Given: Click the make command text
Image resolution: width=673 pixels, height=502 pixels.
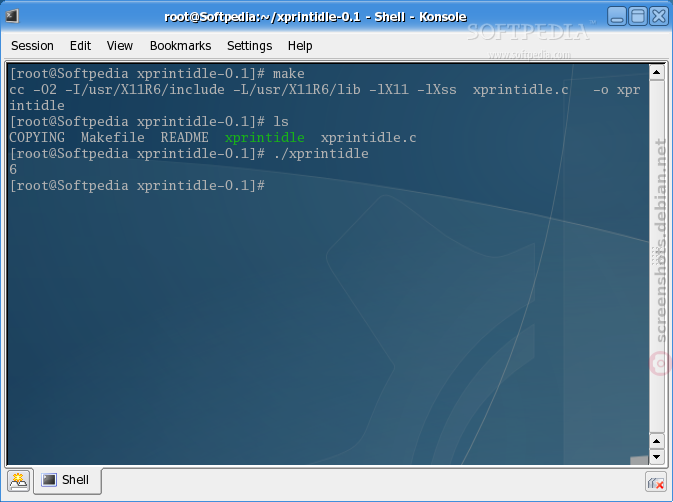Looking at the screenshot, I should (288, 74).
